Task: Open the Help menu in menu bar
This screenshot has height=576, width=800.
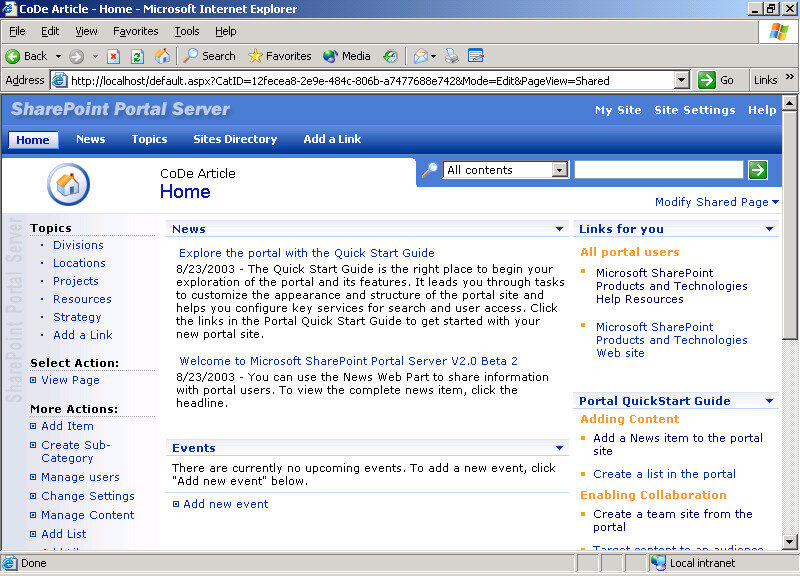Action: click(x=226, y=32)
